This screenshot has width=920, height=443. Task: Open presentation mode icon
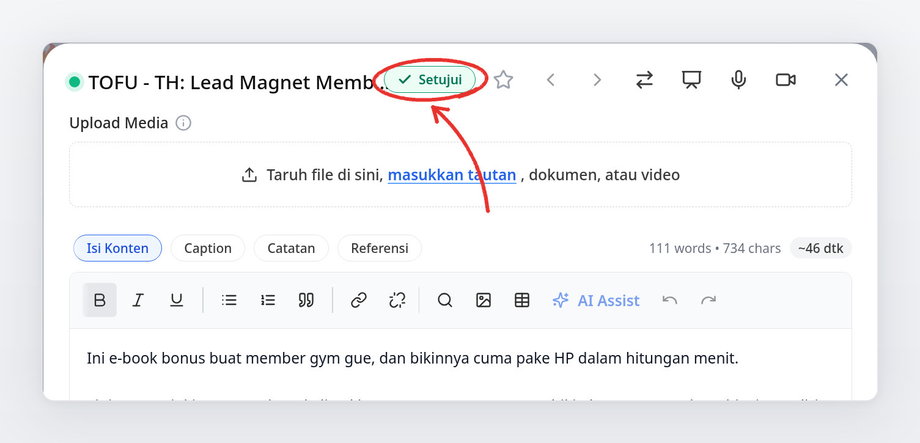[691, 80]
